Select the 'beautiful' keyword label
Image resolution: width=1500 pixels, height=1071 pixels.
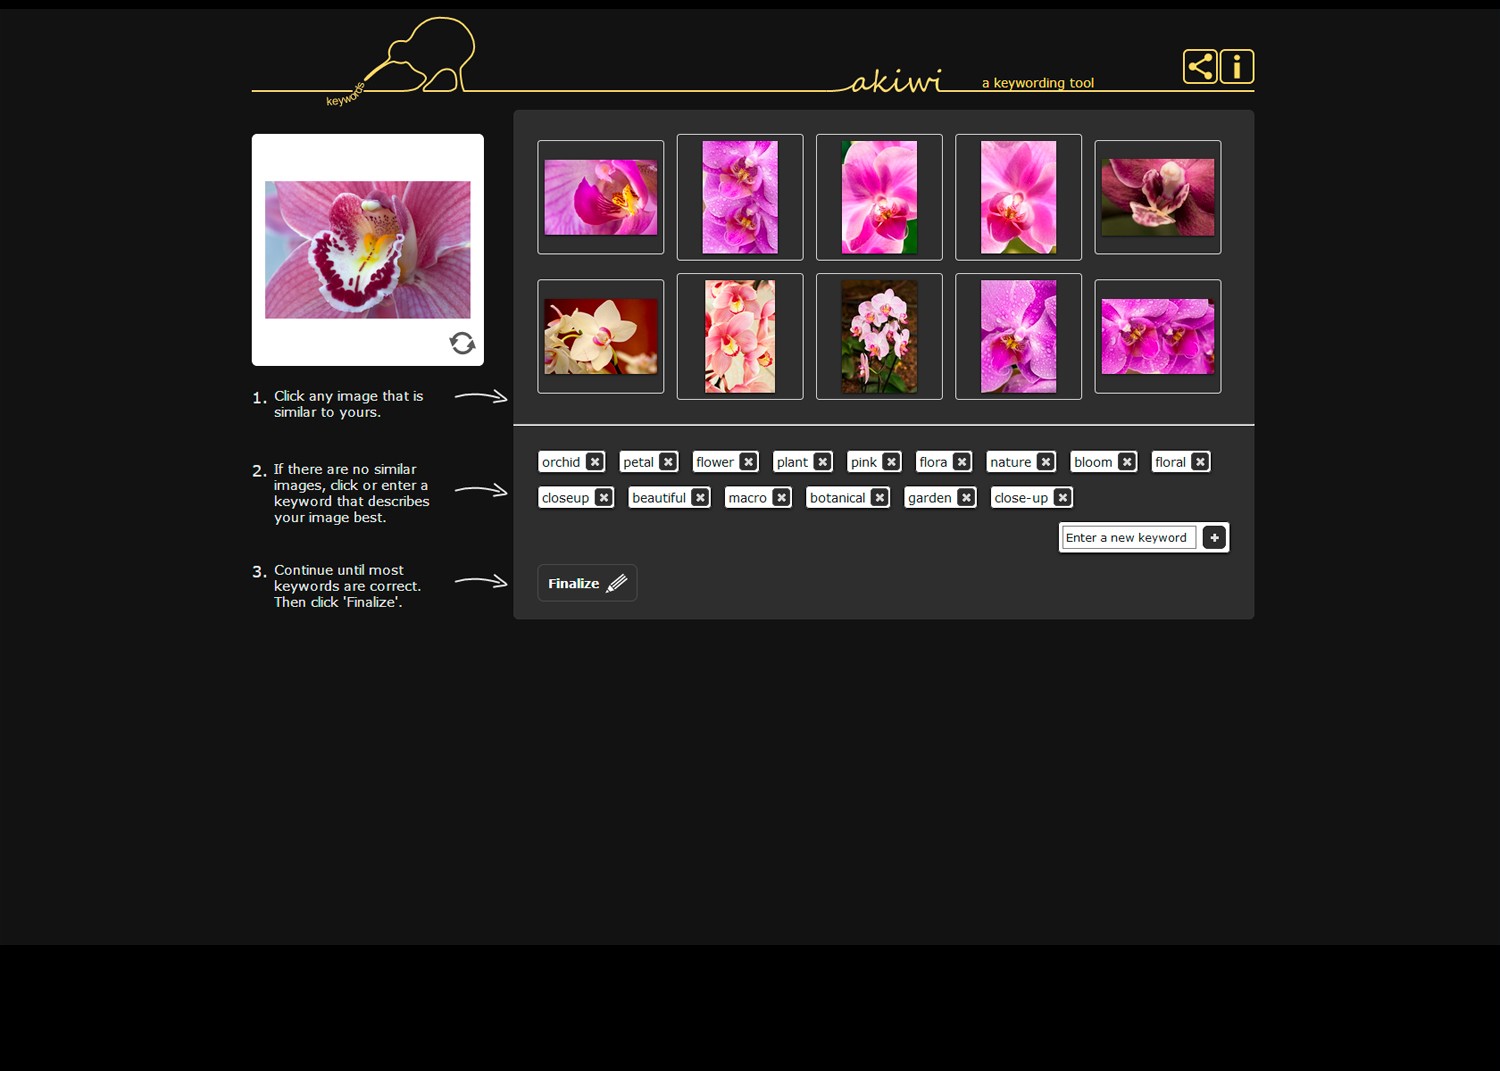pos(659,497)
